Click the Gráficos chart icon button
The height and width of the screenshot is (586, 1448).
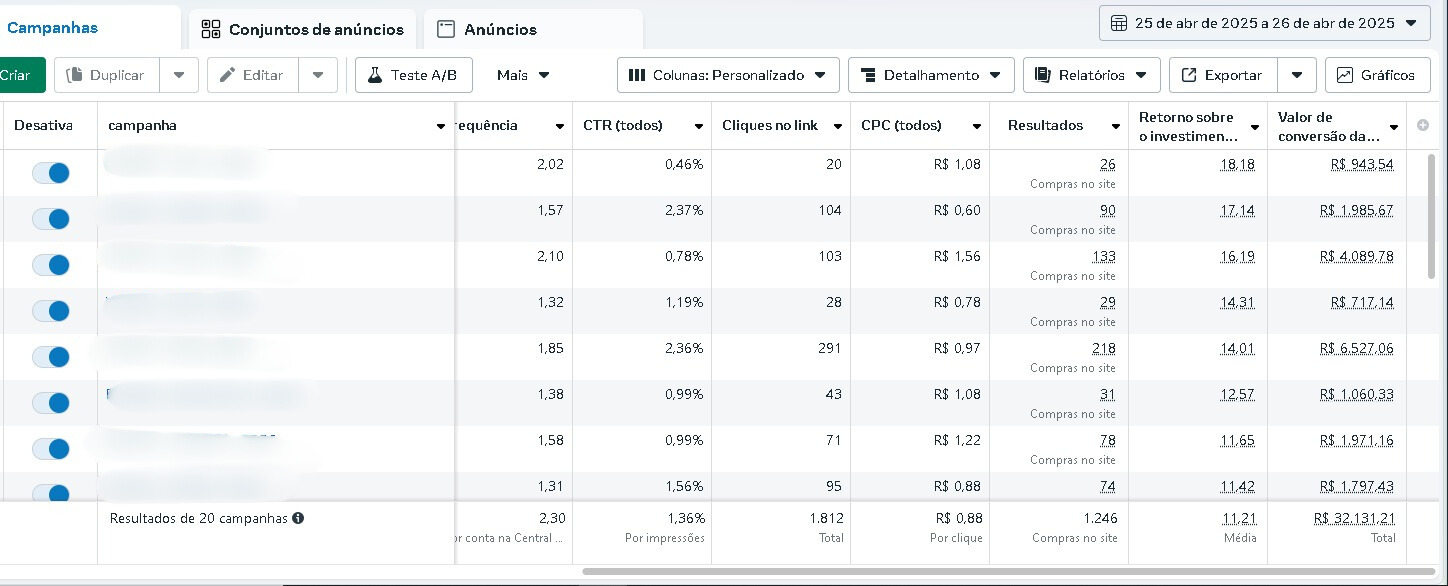point(1376,75)
